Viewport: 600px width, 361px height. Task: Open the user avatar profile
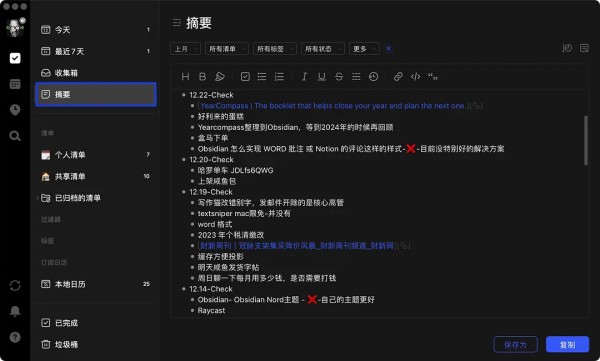click(15, 28)
